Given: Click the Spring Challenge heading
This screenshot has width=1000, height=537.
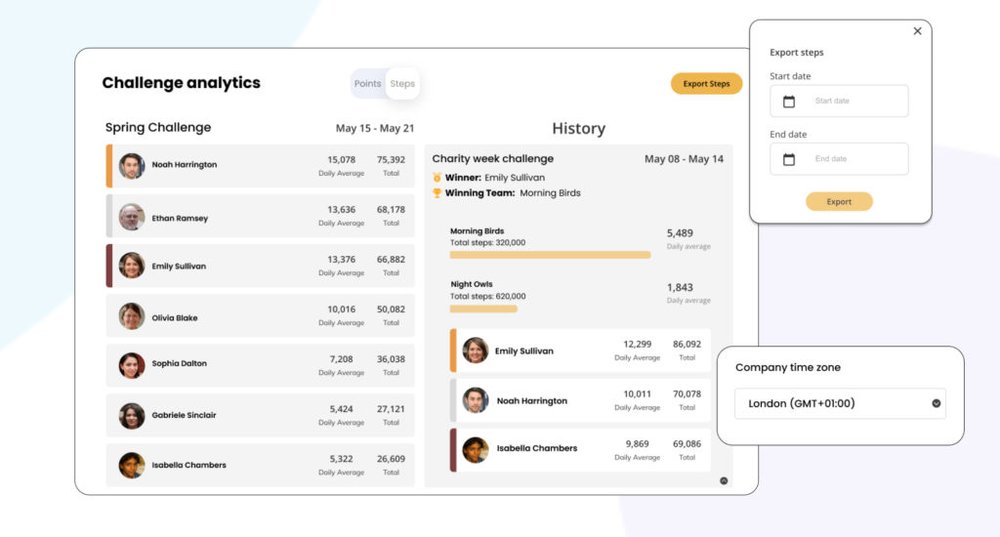Looking at the screenshot, I should (x=158, y=128).
